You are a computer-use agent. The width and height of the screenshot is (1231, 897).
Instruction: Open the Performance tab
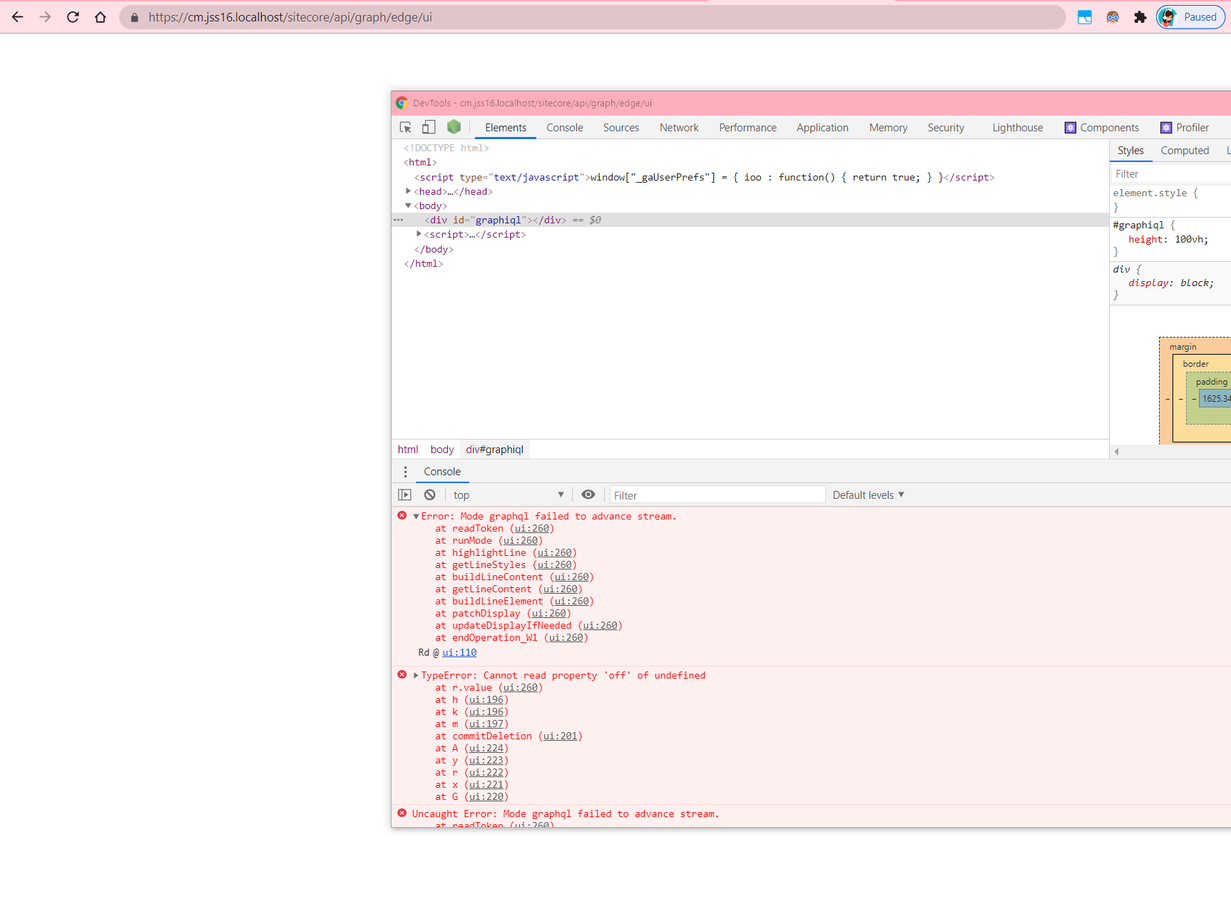748,128
